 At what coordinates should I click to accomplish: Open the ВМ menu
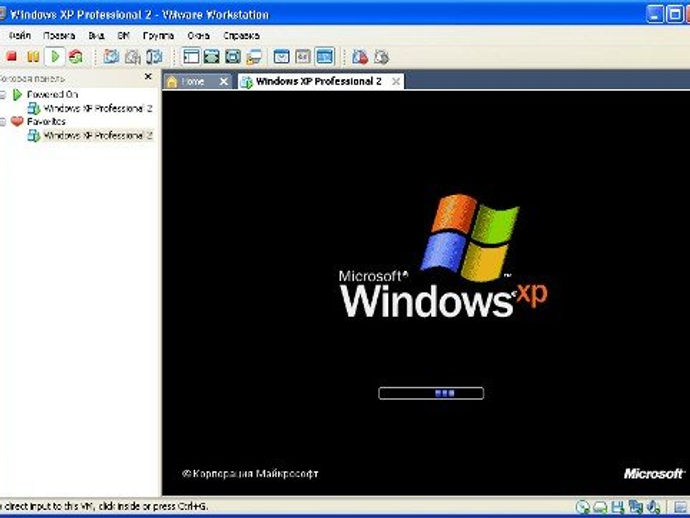pos(124,36)
